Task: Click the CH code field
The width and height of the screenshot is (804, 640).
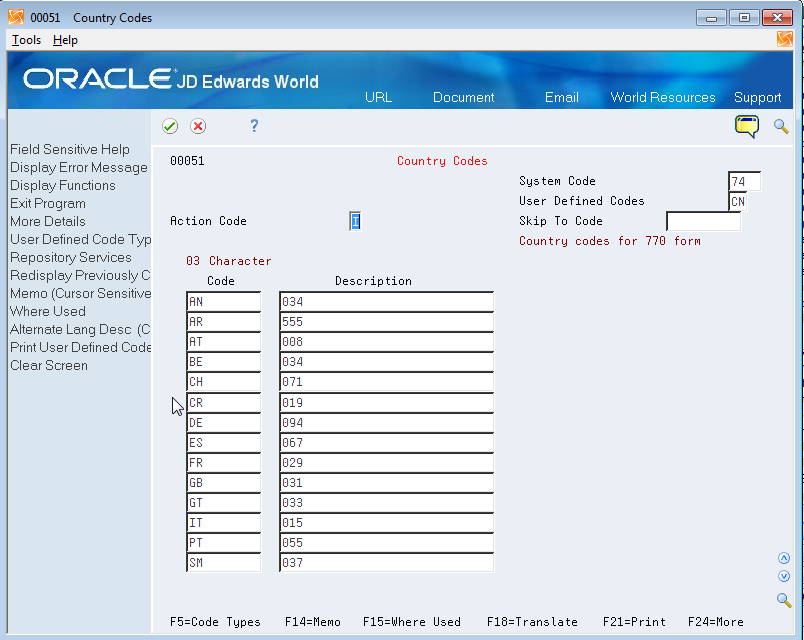Action: [x=224, y=382]
